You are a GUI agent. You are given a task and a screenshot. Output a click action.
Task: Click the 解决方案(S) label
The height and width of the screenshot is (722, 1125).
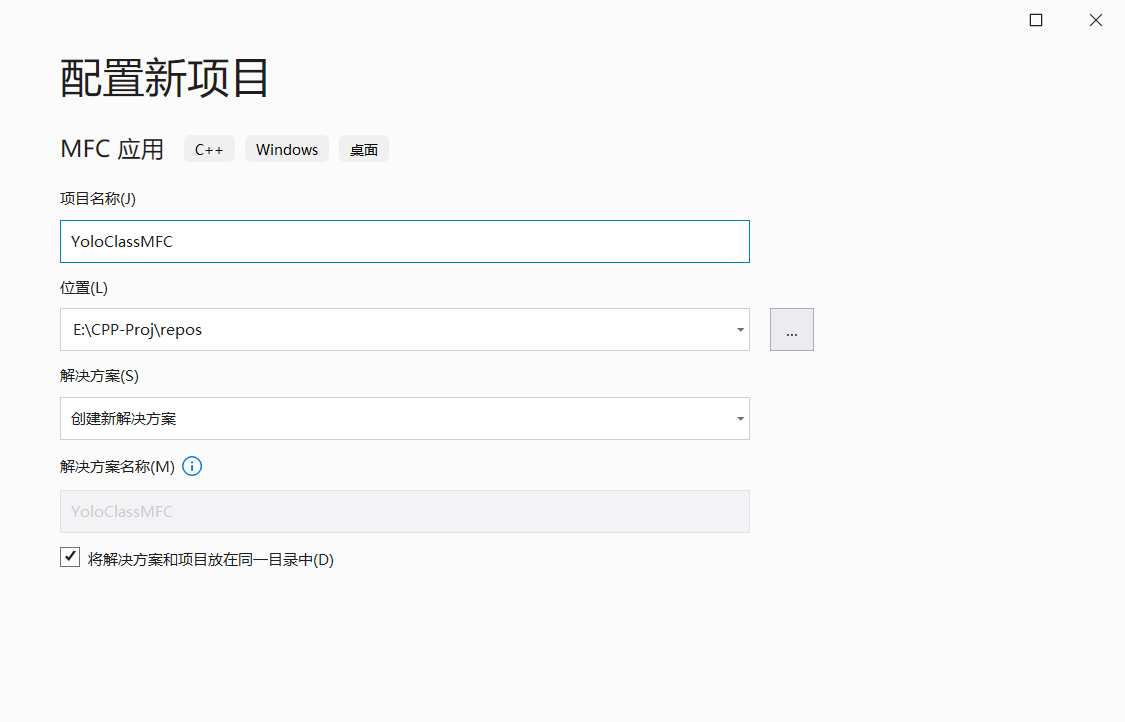[x=99, y=376]
